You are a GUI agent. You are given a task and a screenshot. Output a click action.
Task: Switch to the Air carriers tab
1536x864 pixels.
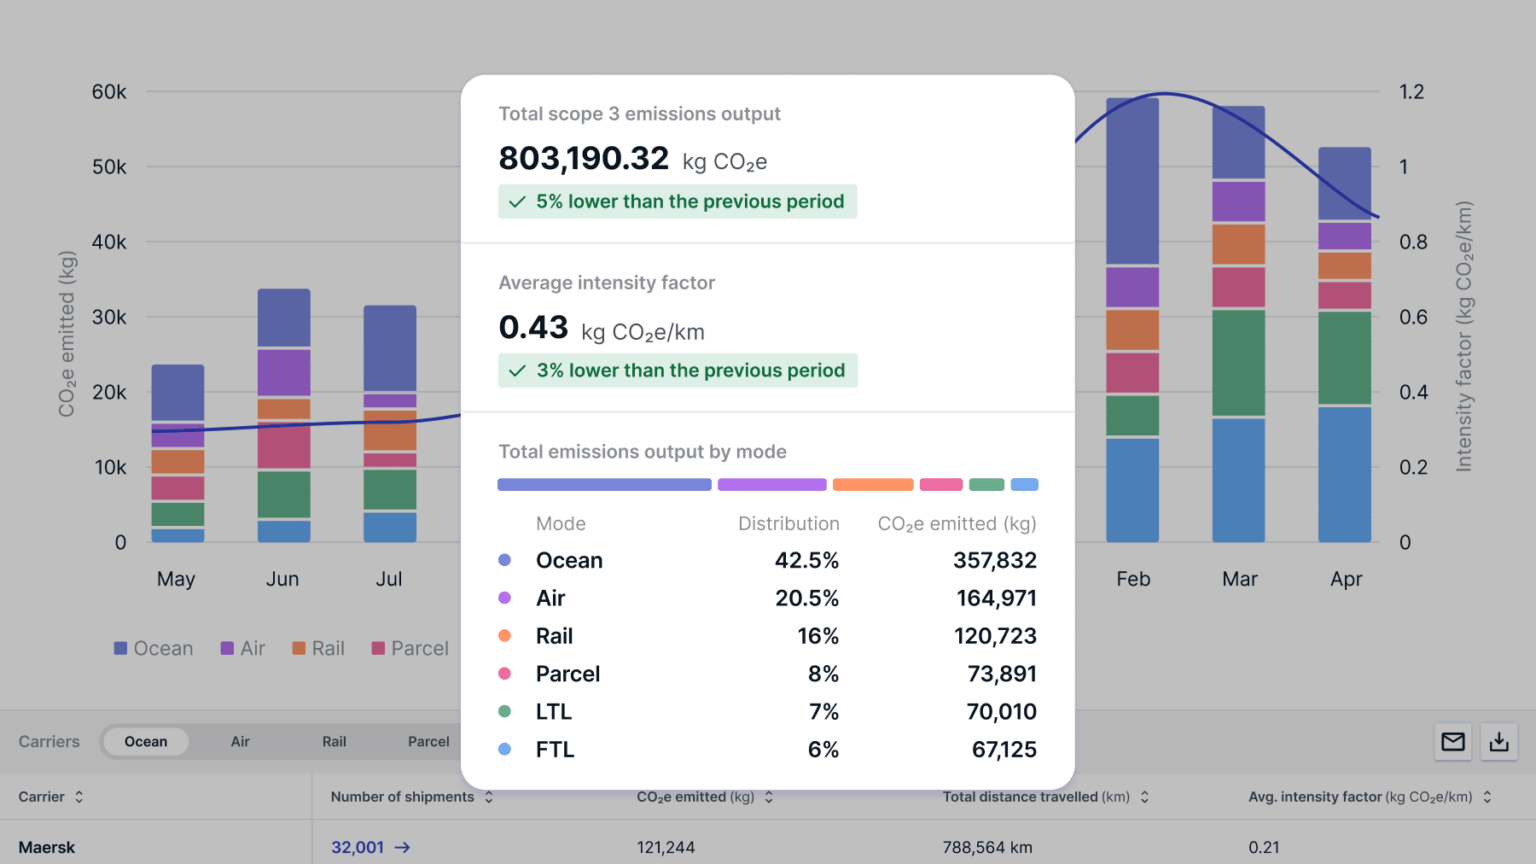click(240, 741)
